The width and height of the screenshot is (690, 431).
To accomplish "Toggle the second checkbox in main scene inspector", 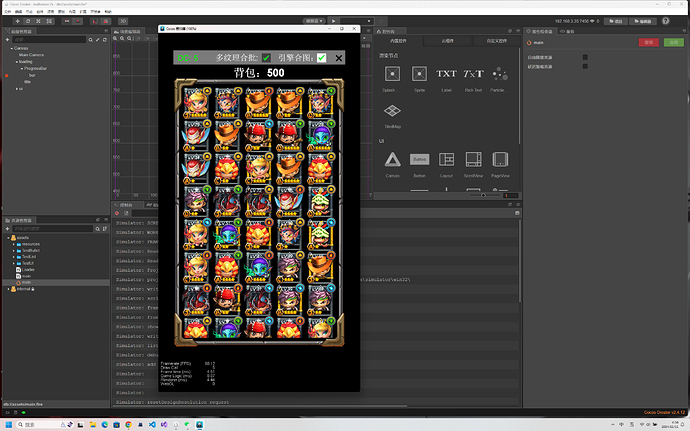I will pyautogui.click(x=585, y=66).
